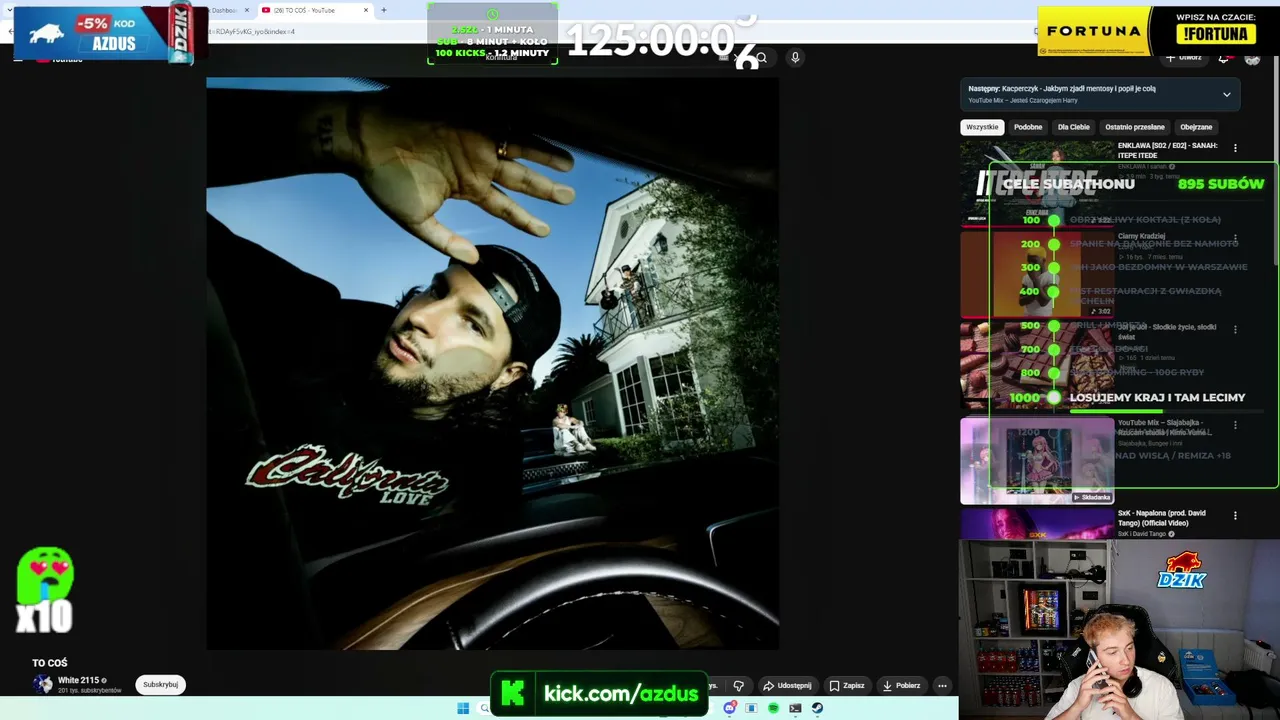
Task: Click the YouTube search magnifier icon
Action: (761, 58)
